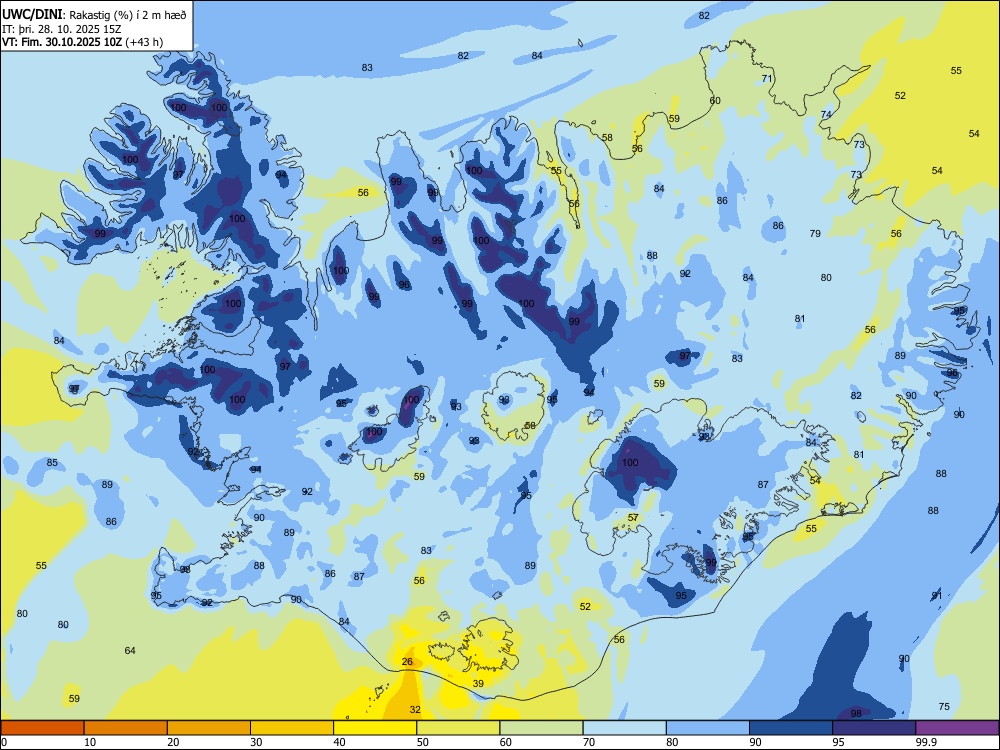The image size is (1000, 750).
Task: Select the bright yellow 40–50 legend swatch
Action: (x=375, y=728)
